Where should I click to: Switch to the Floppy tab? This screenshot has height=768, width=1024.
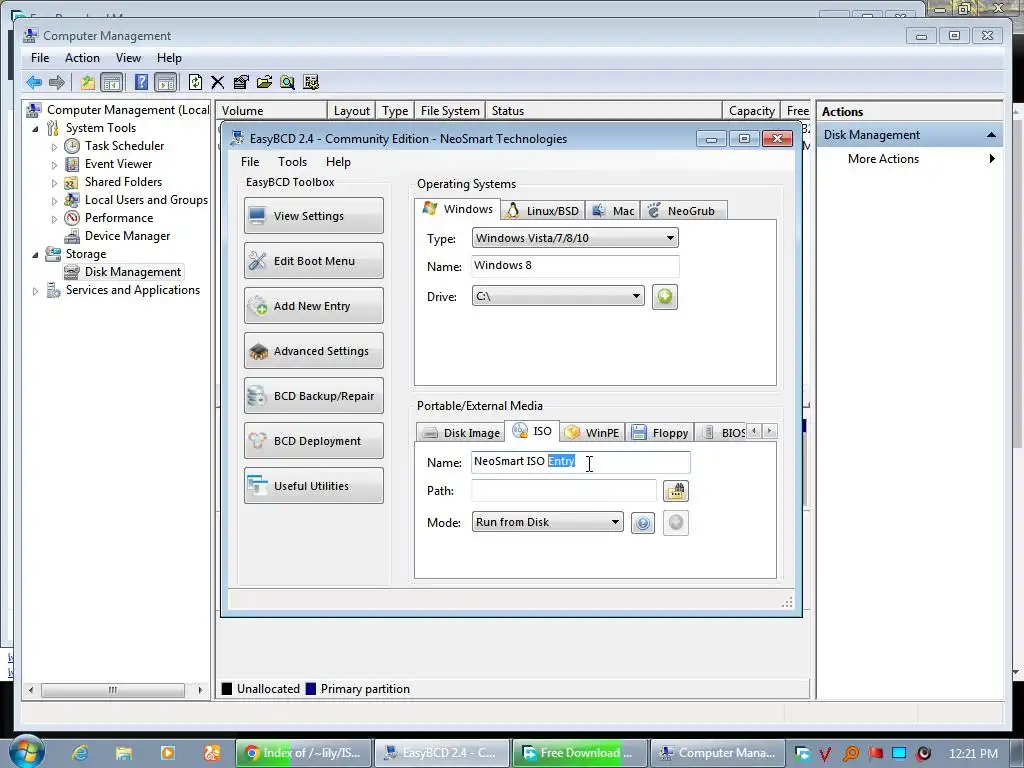[x=660, y=433]
